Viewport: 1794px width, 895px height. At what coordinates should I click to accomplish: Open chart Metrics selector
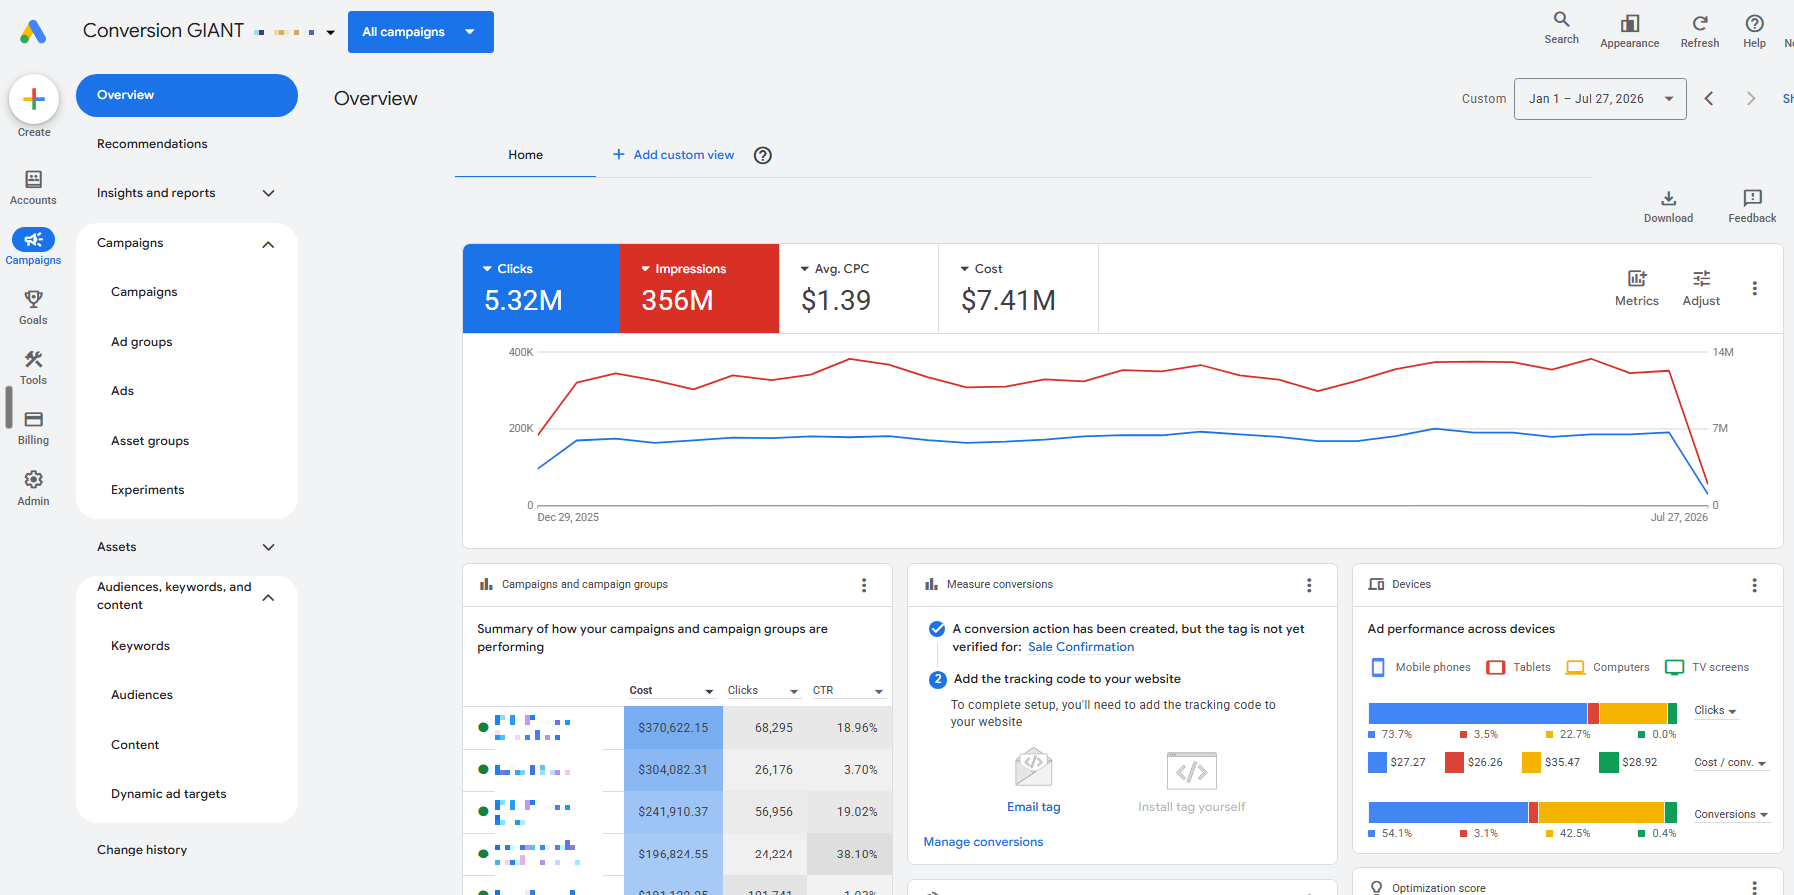[1637, 288]
